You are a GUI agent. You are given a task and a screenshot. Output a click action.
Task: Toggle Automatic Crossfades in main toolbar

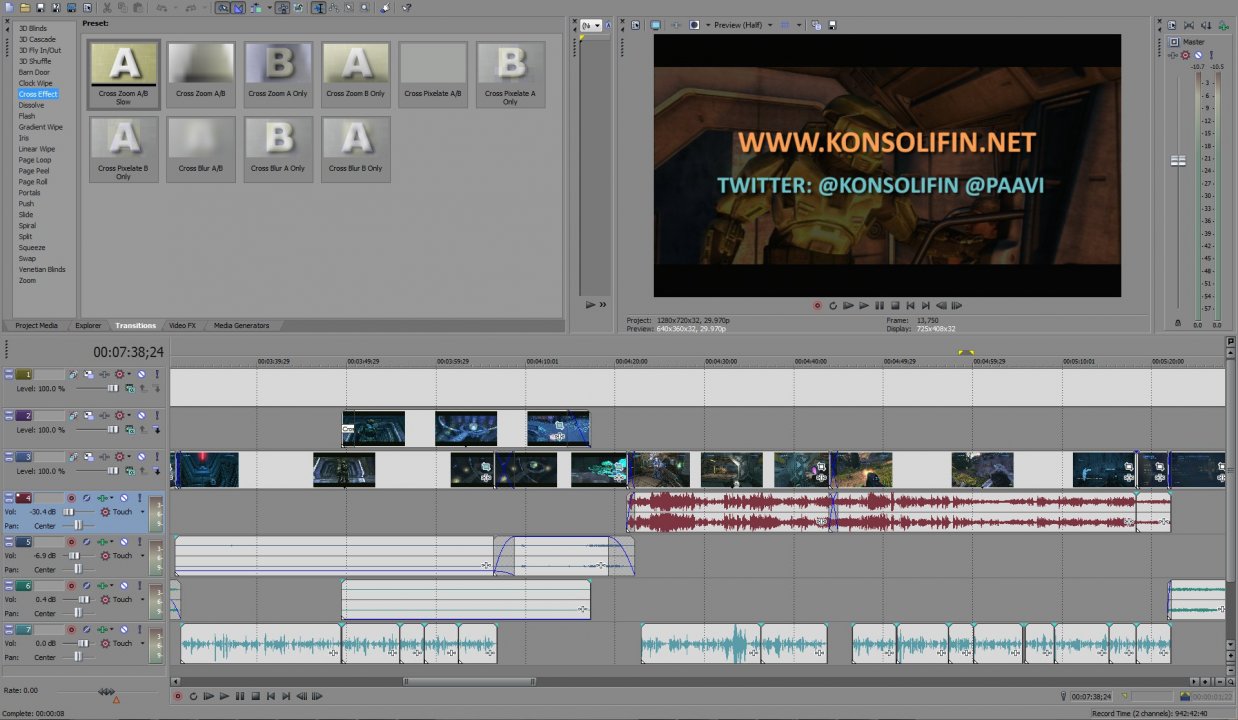coord(238,8)
